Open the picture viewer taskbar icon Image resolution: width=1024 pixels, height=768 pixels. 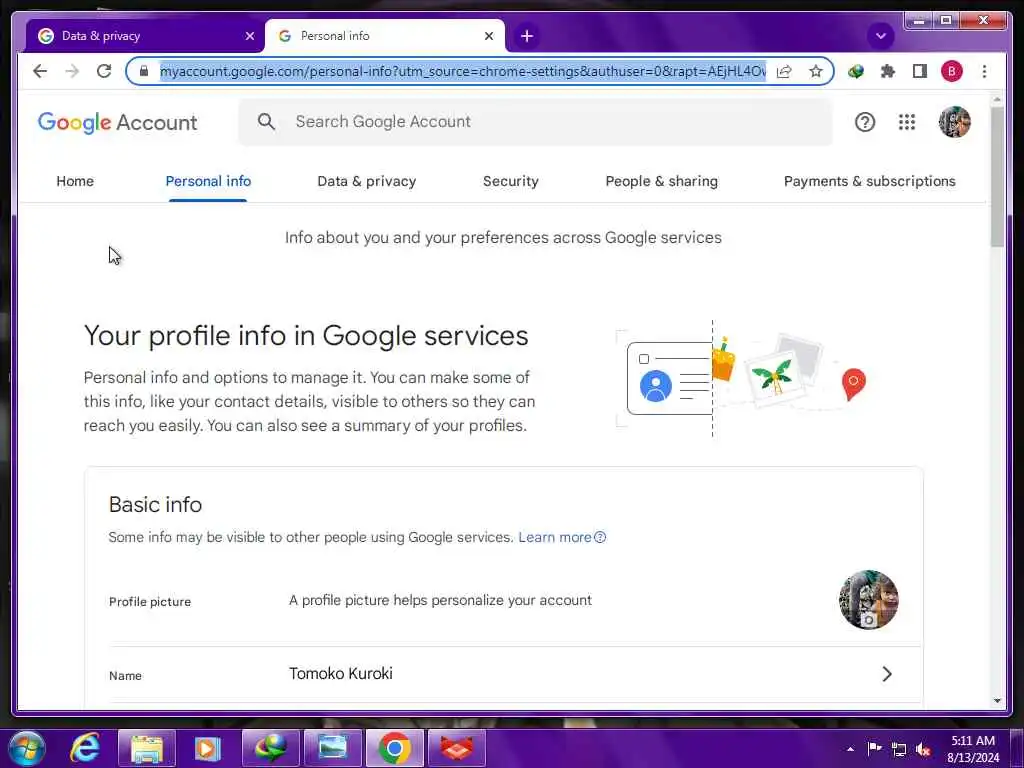[332, 748]
